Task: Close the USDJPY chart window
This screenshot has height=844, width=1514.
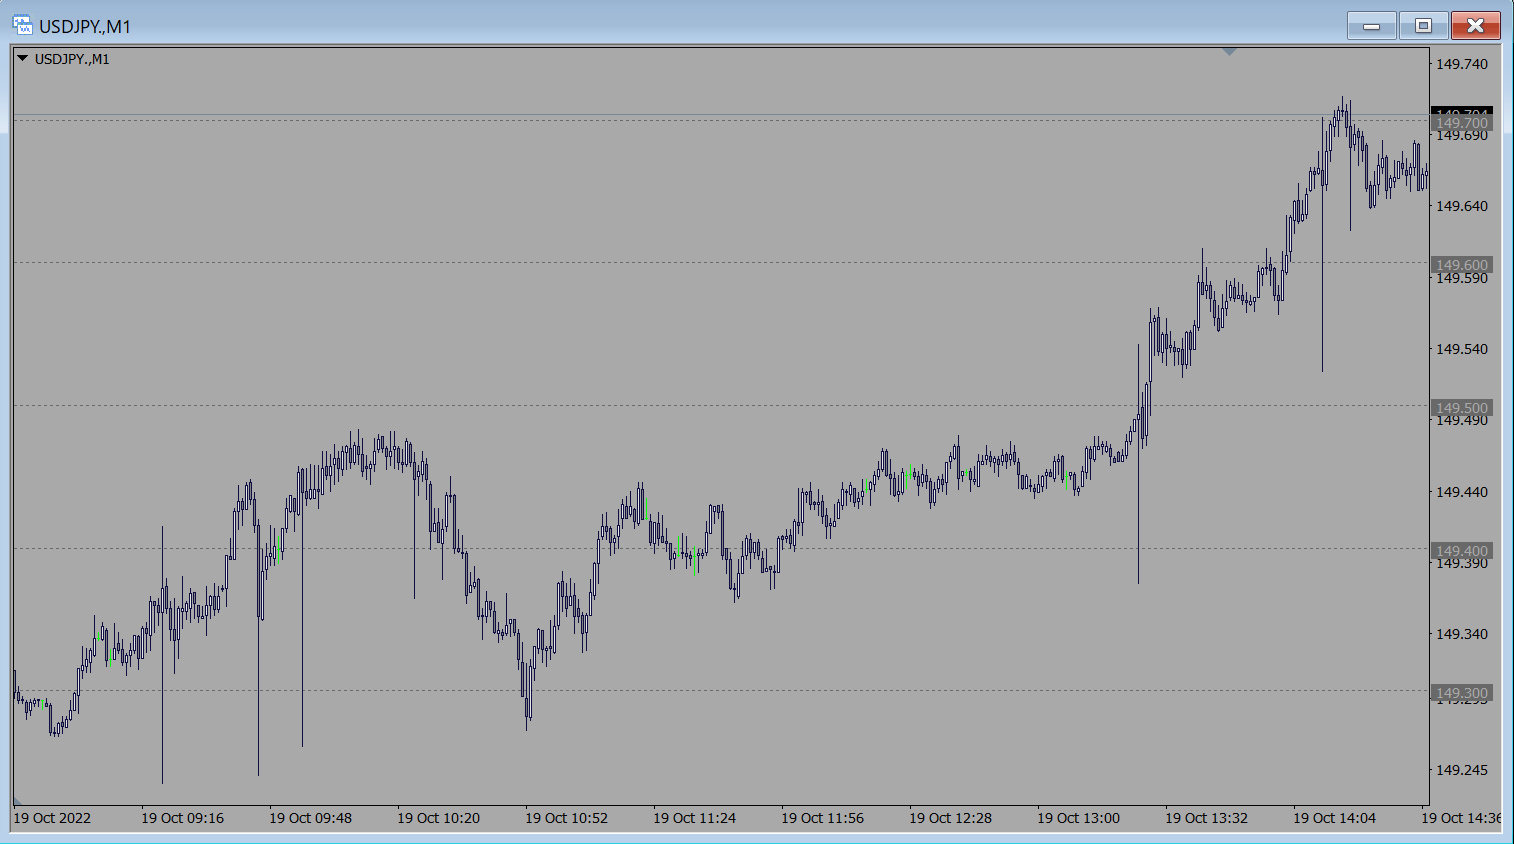Action: (1475, 26)
